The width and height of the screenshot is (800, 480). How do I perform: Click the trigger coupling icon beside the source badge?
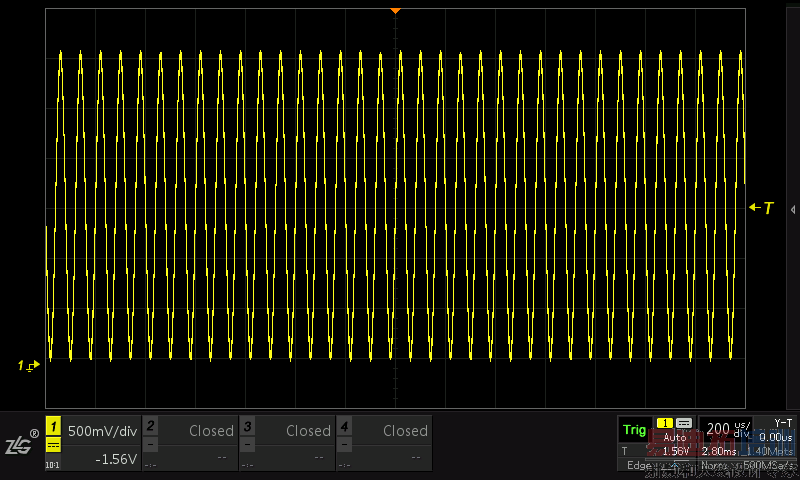(684, 423)
